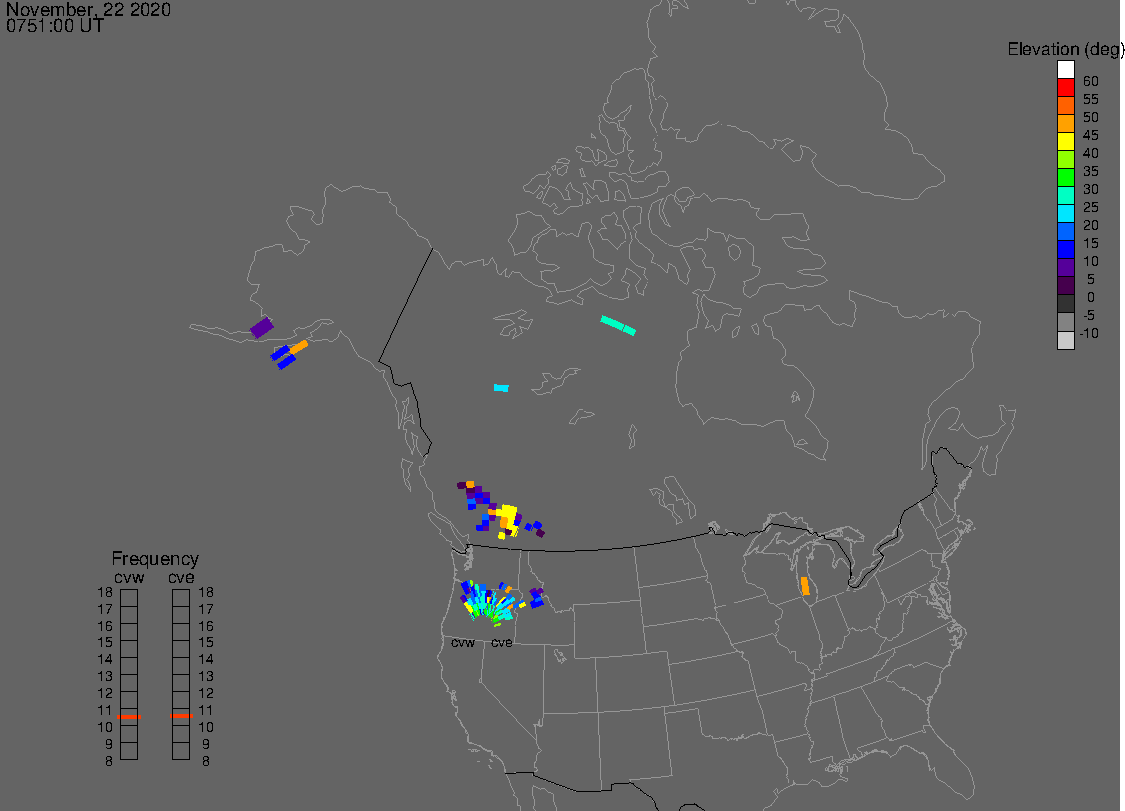Click the purple echo patch over Alaska
Viewport: 1125px width, 811px height.
click(x=262, y=327)
